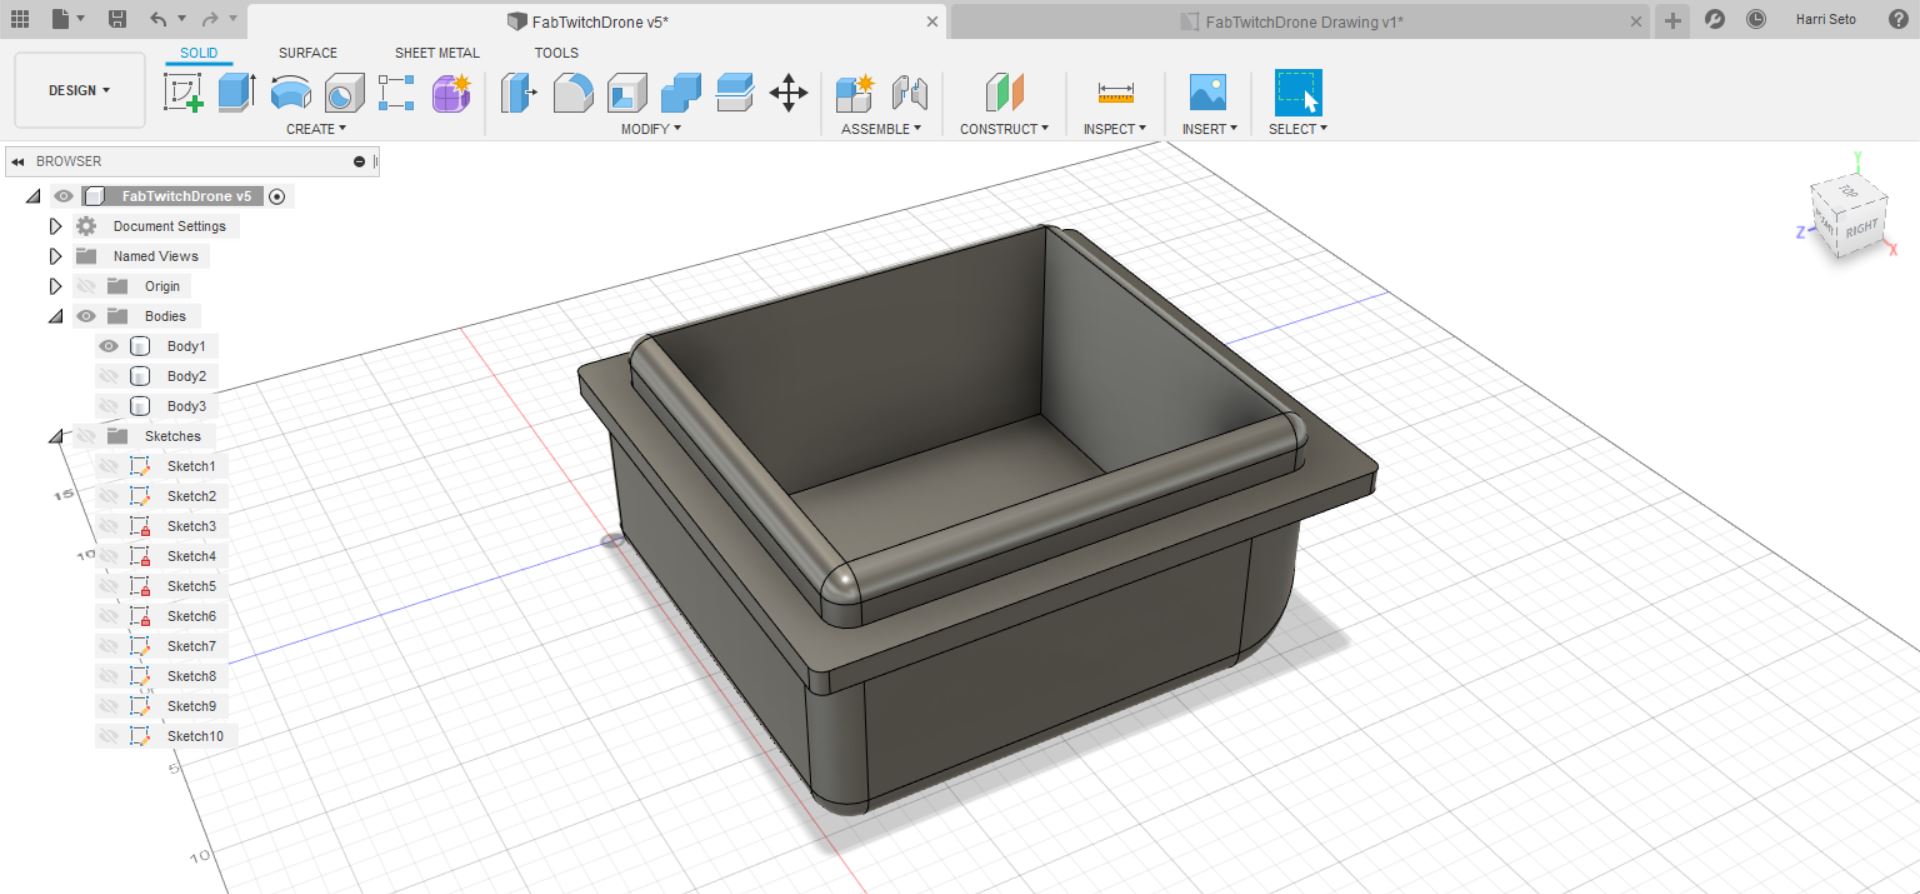
Task: Show Body2 with its eye icon
Action: pyautogui.click(x=109, y=376)
